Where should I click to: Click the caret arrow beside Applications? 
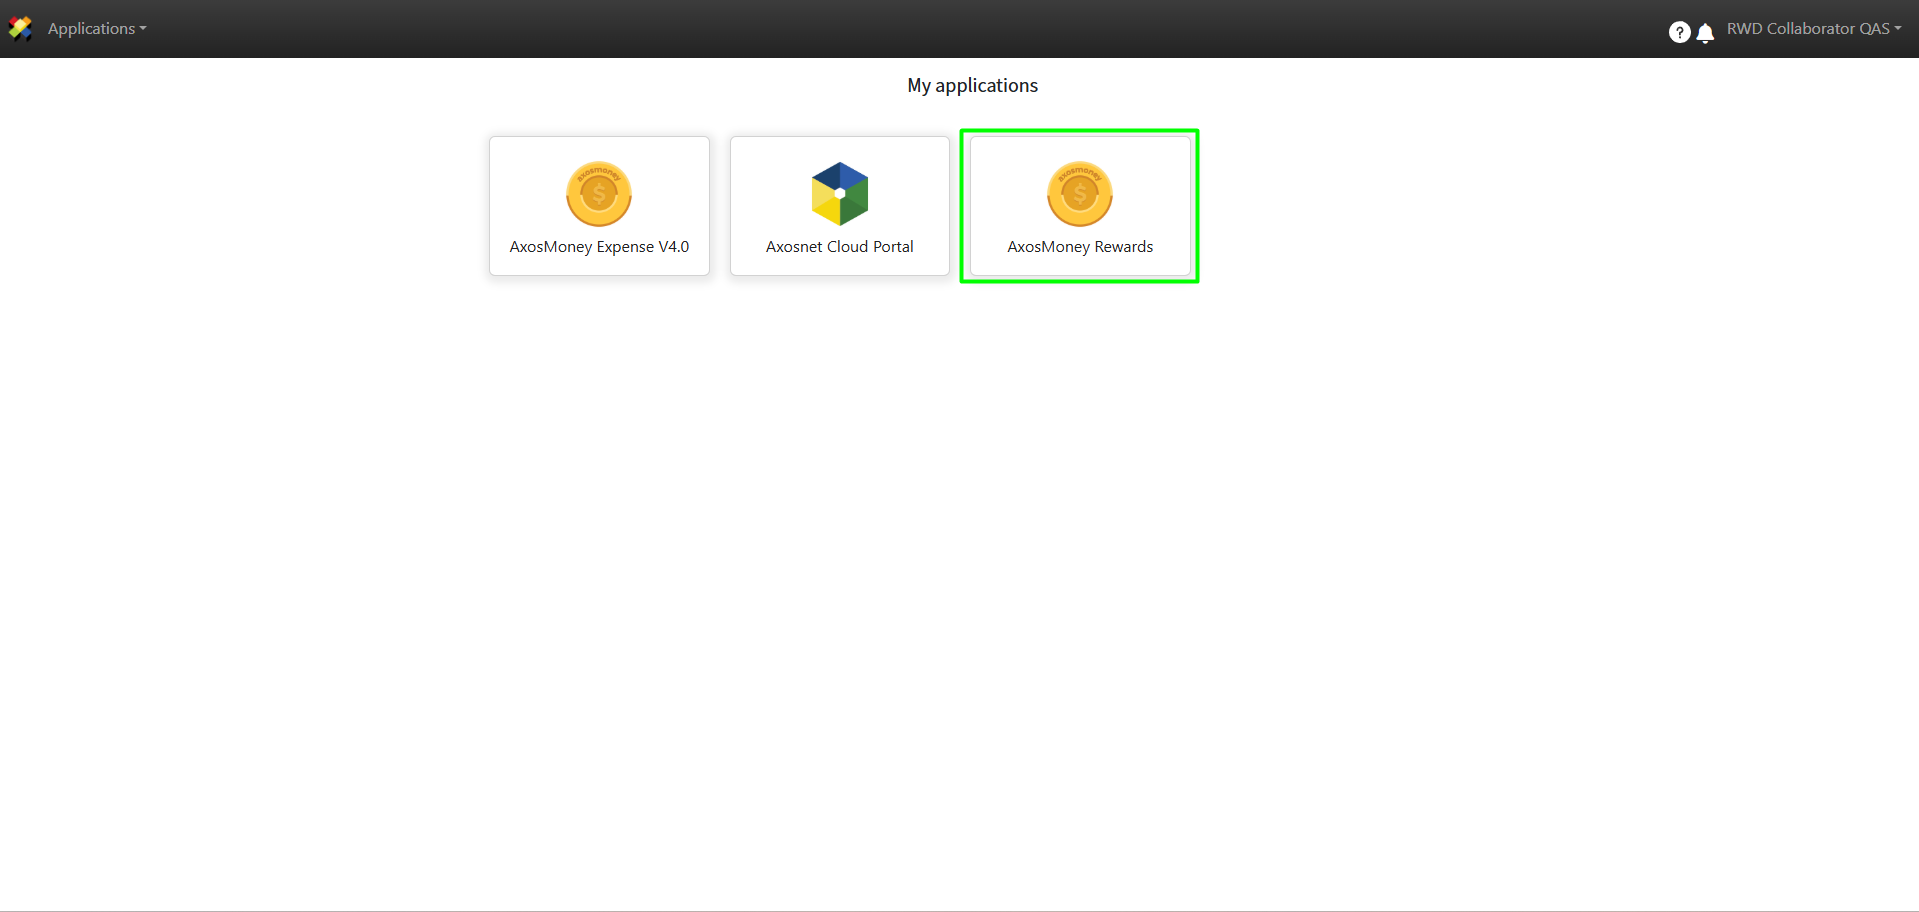[x=143, y=29]
